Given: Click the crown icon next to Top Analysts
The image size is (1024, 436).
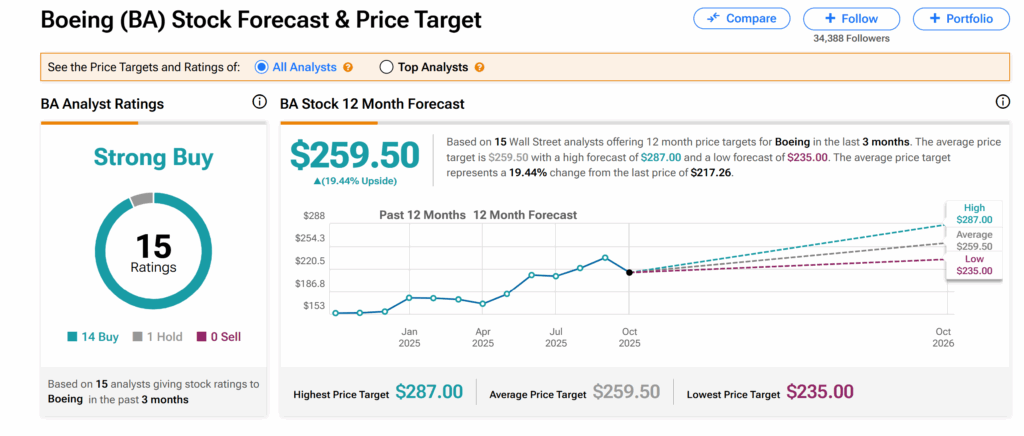Looking at the screenshot, I should (x=479, y=67).
